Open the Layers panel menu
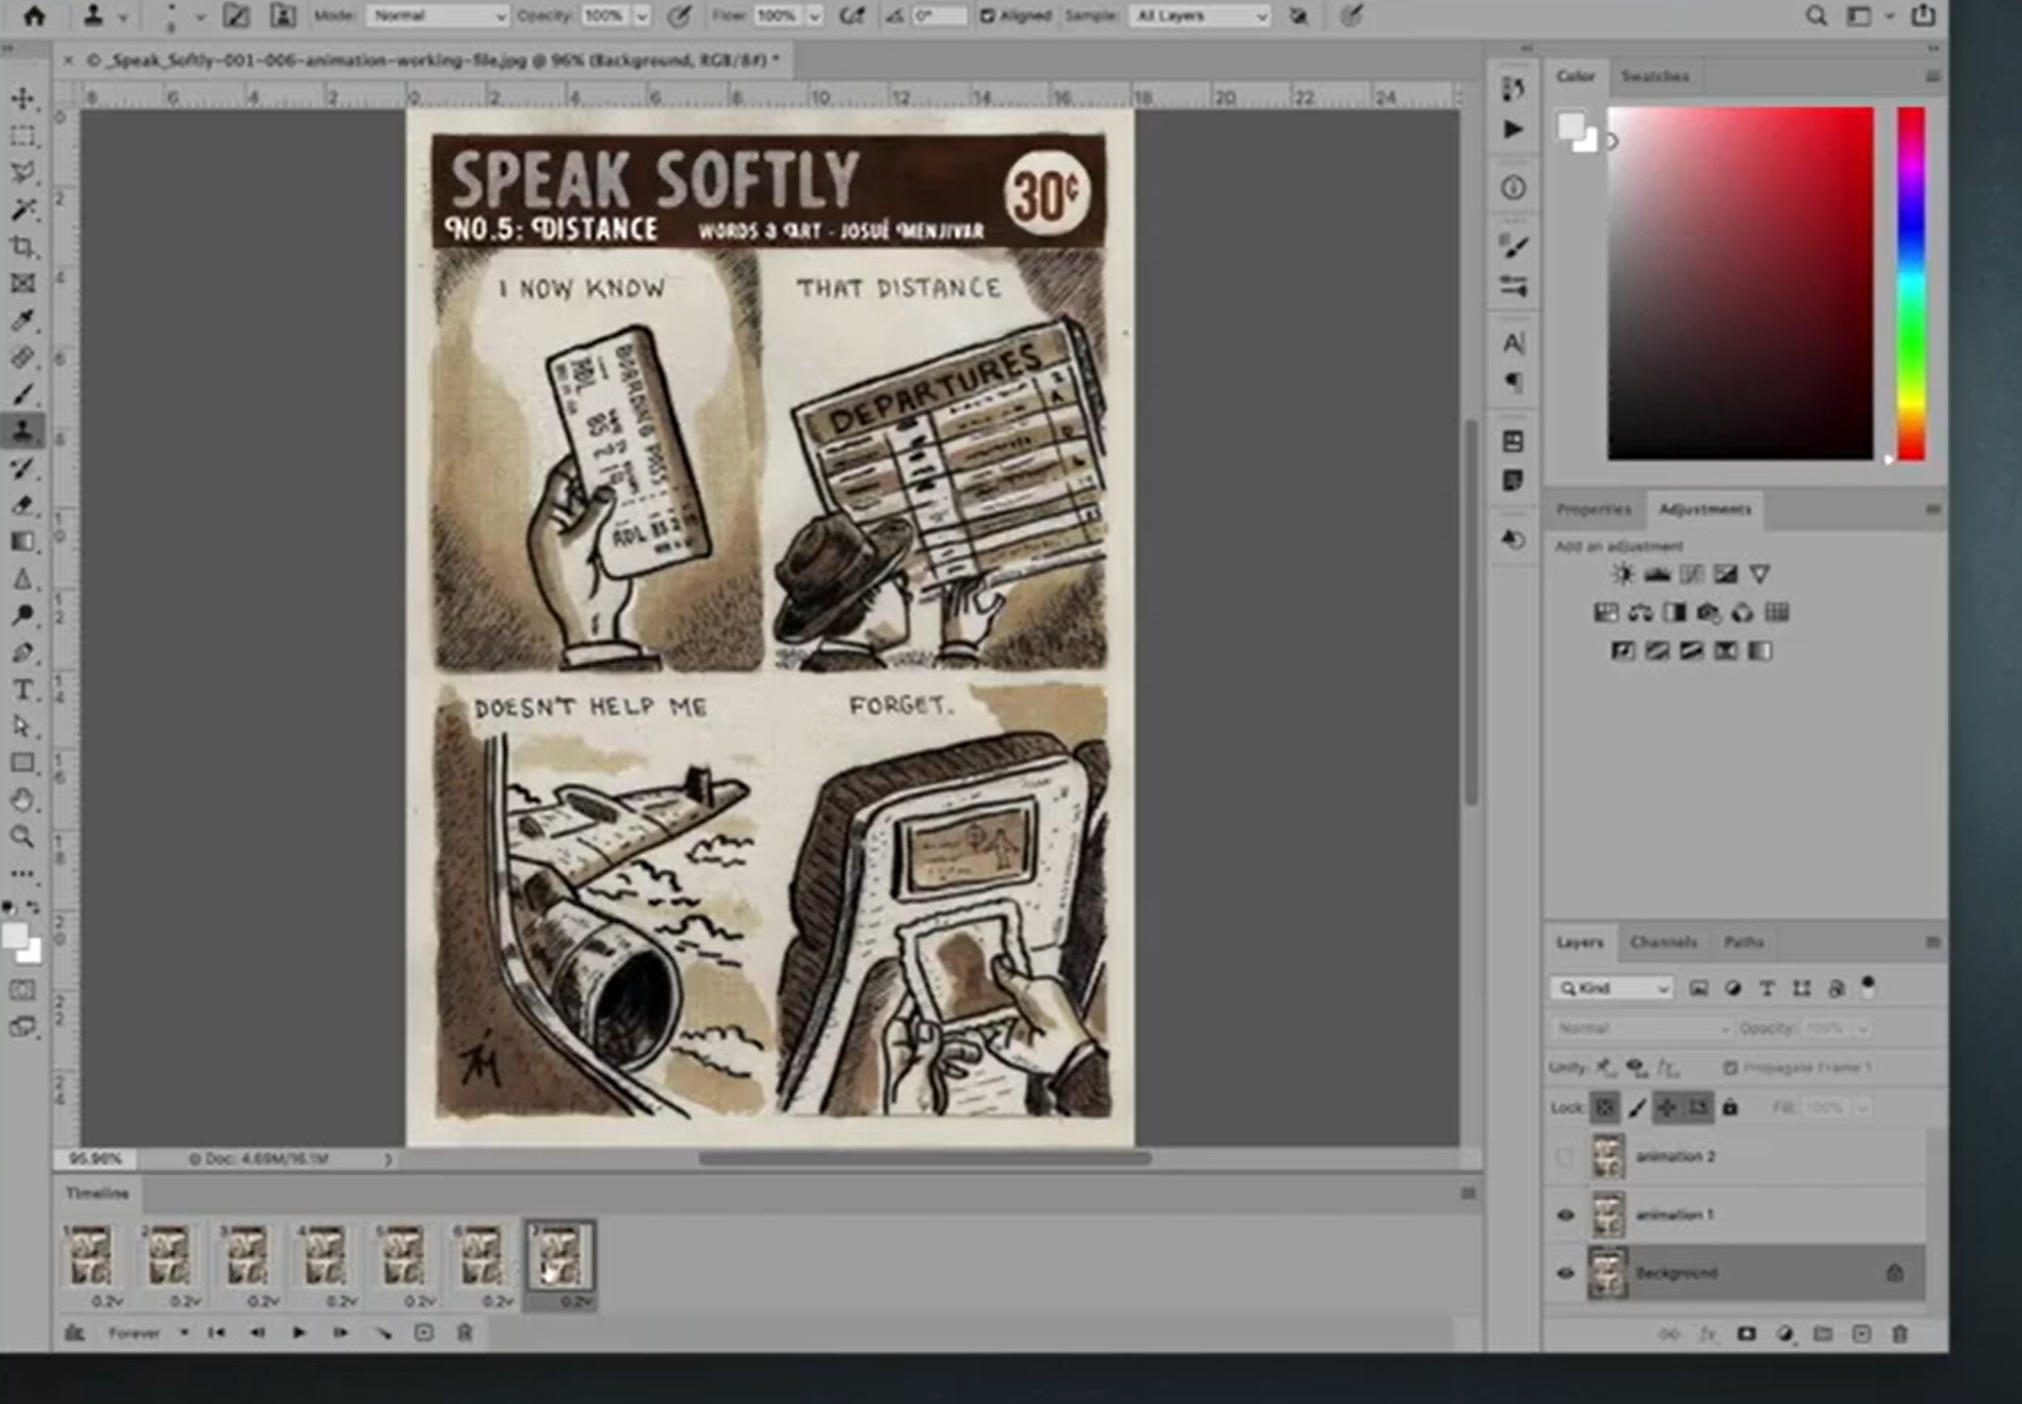Screen dimensions: 2022x1404 (x=1932, y=942)
